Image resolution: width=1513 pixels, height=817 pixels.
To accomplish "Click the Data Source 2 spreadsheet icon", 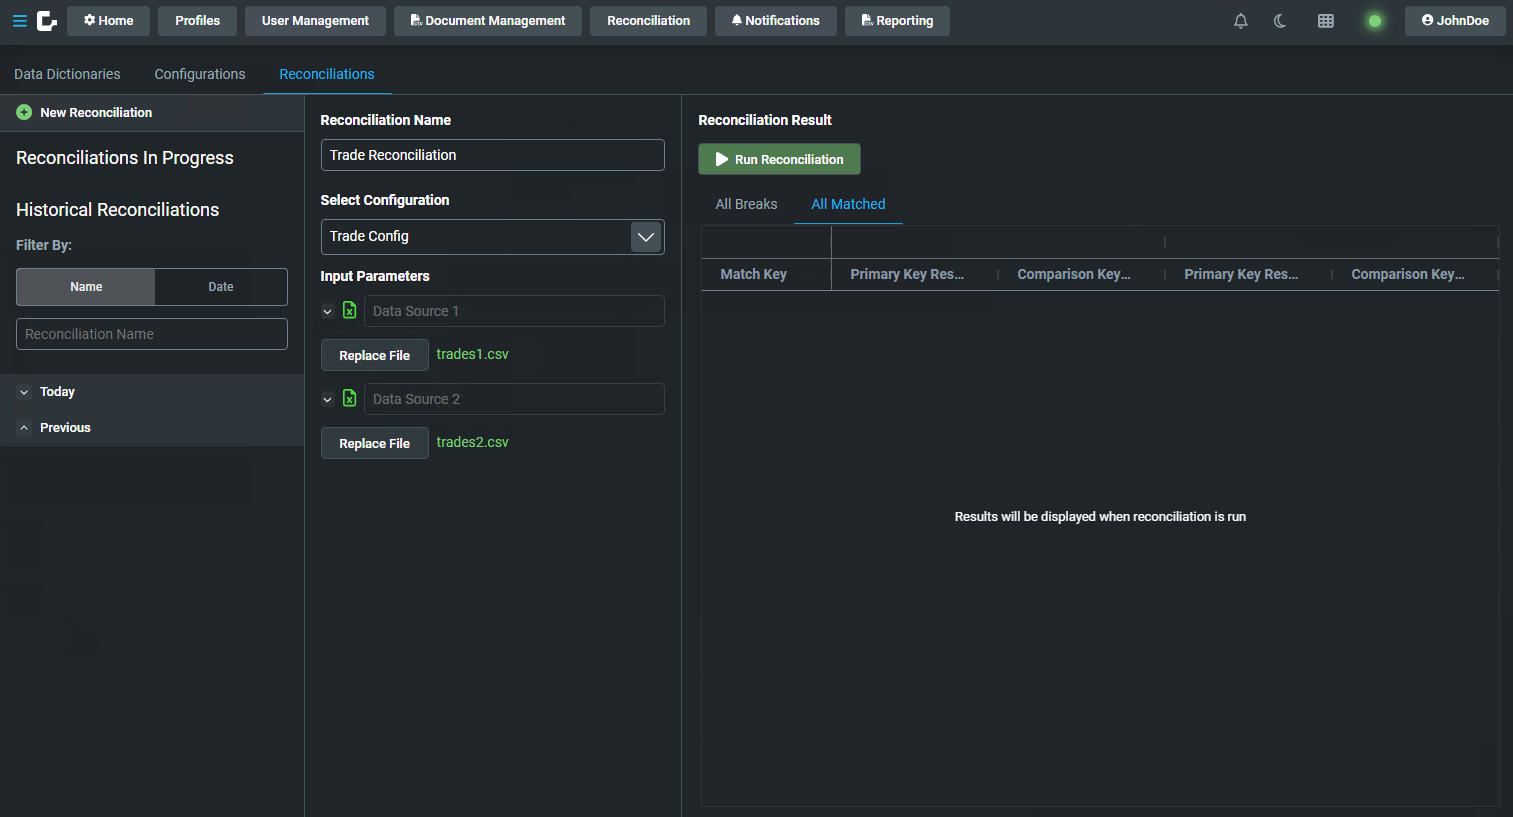I will (x=349, y=399).
